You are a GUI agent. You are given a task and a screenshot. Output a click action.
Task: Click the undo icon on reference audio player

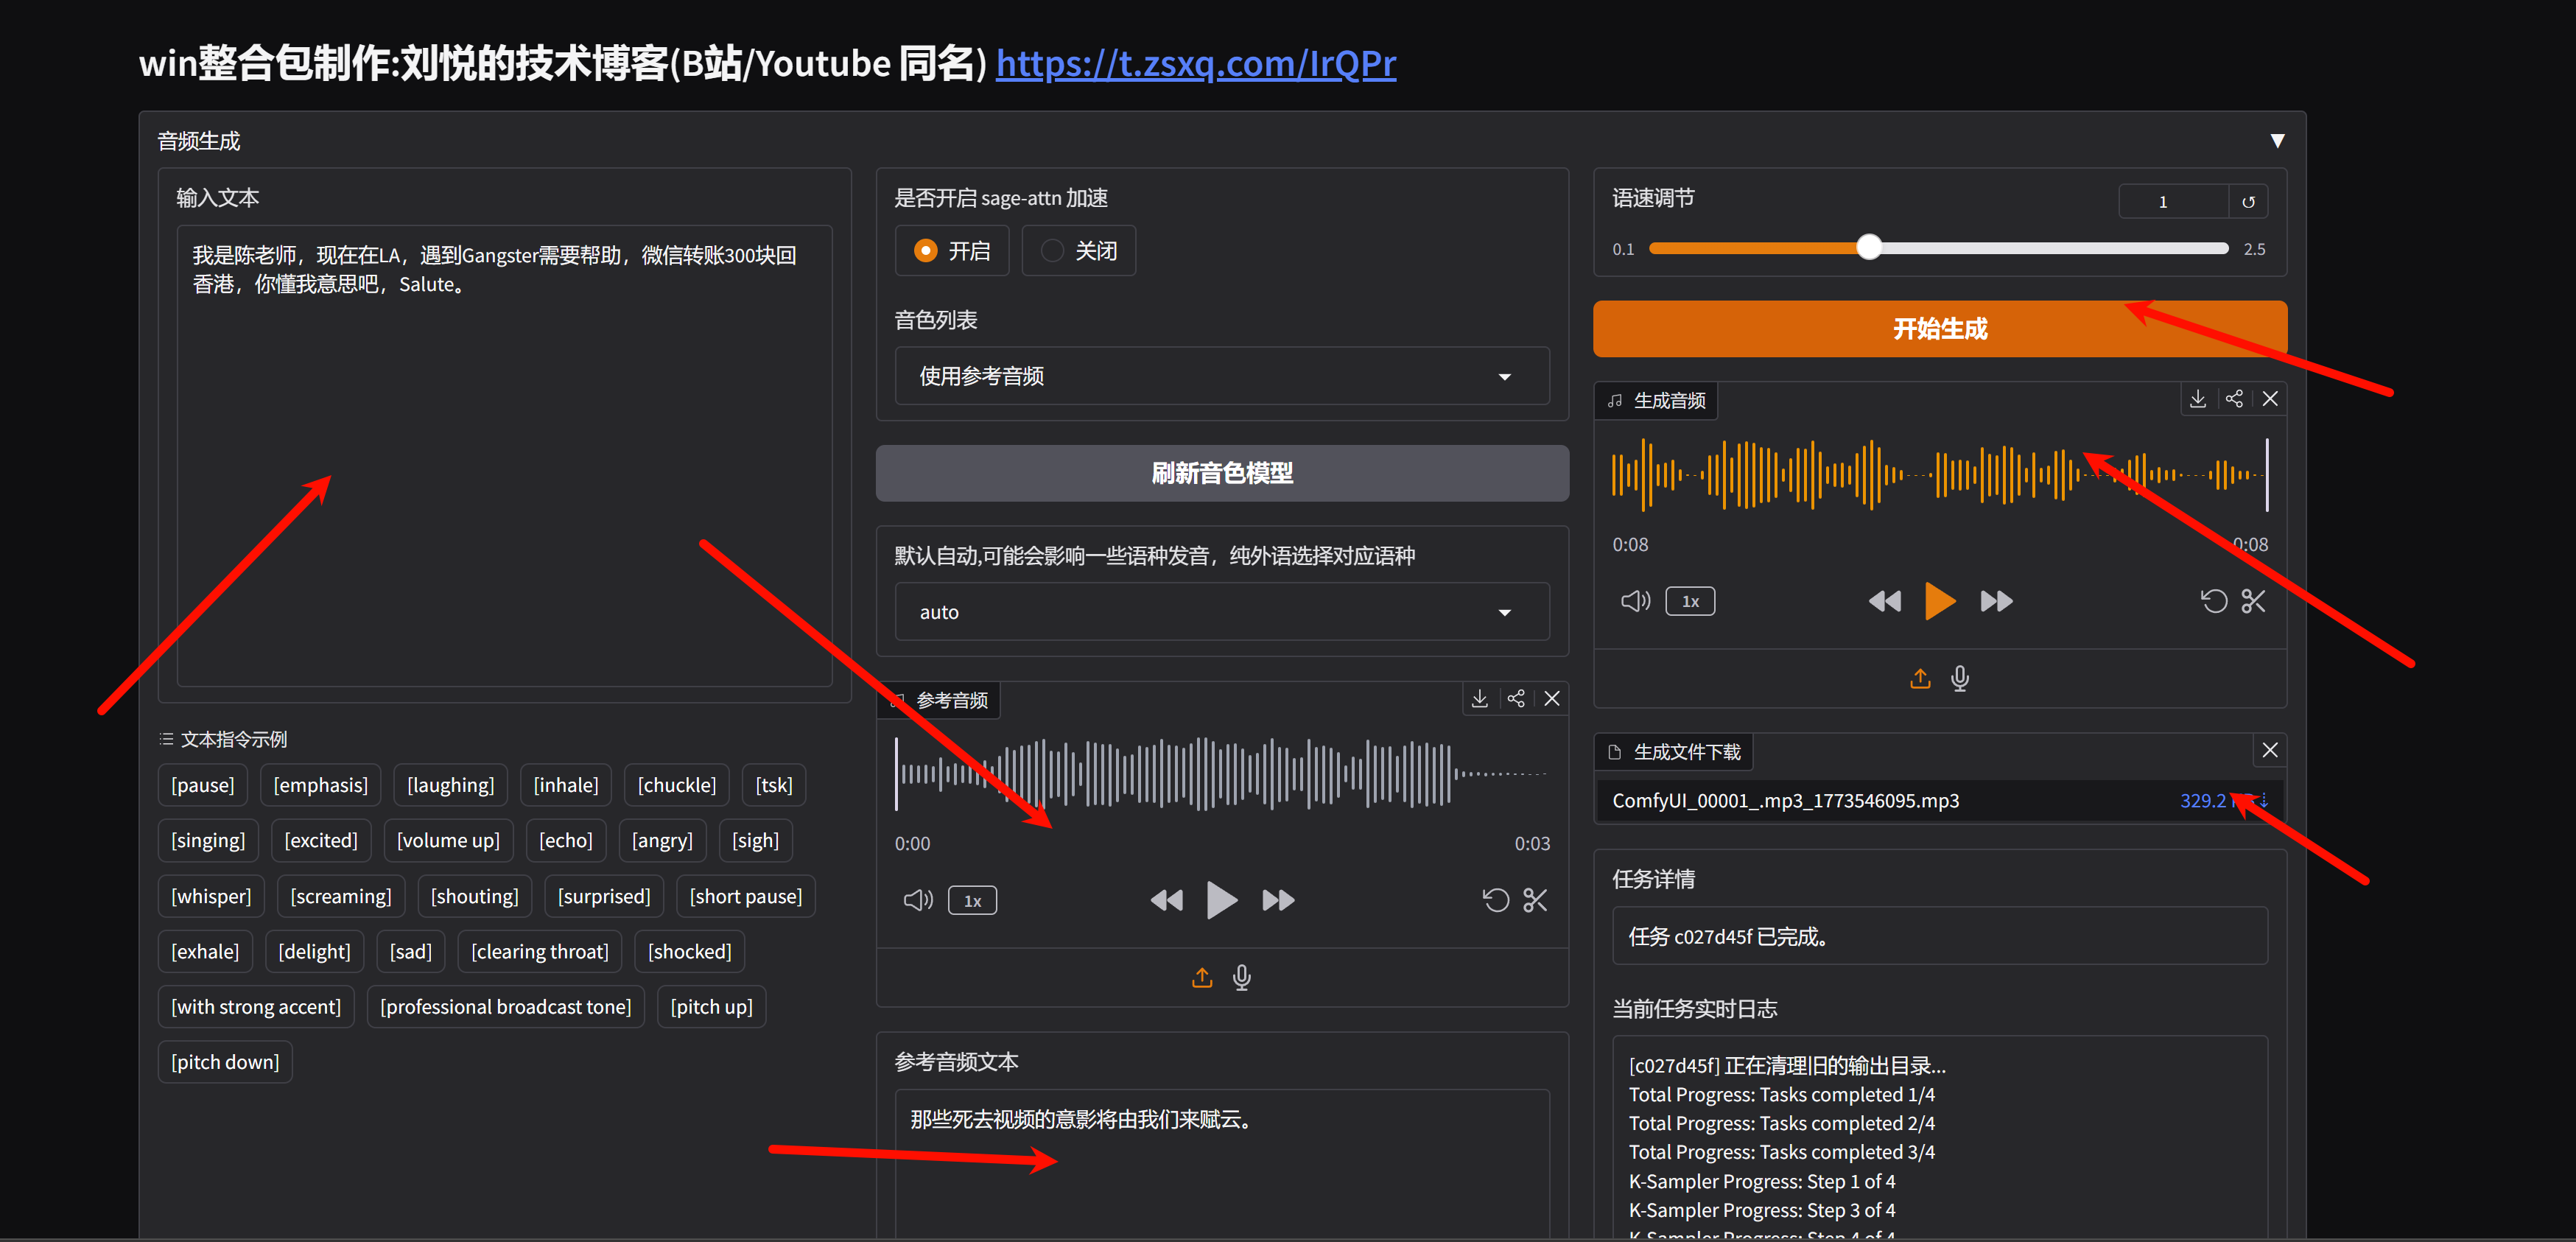coord(1495,900)
